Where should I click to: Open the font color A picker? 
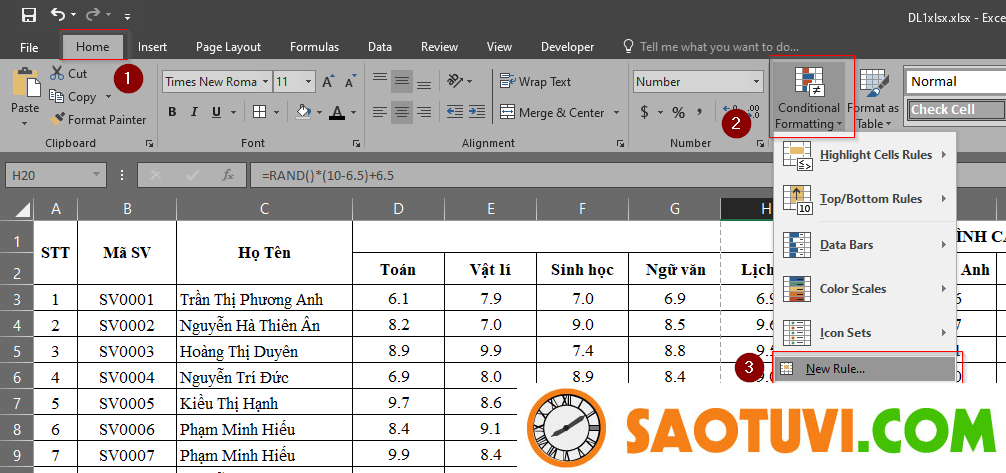click(337, 112)
